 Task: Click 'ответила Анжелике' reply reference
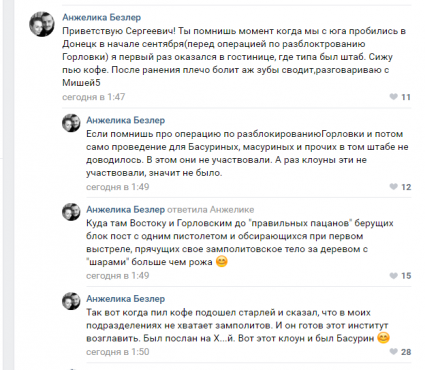(x=210, y=210)
